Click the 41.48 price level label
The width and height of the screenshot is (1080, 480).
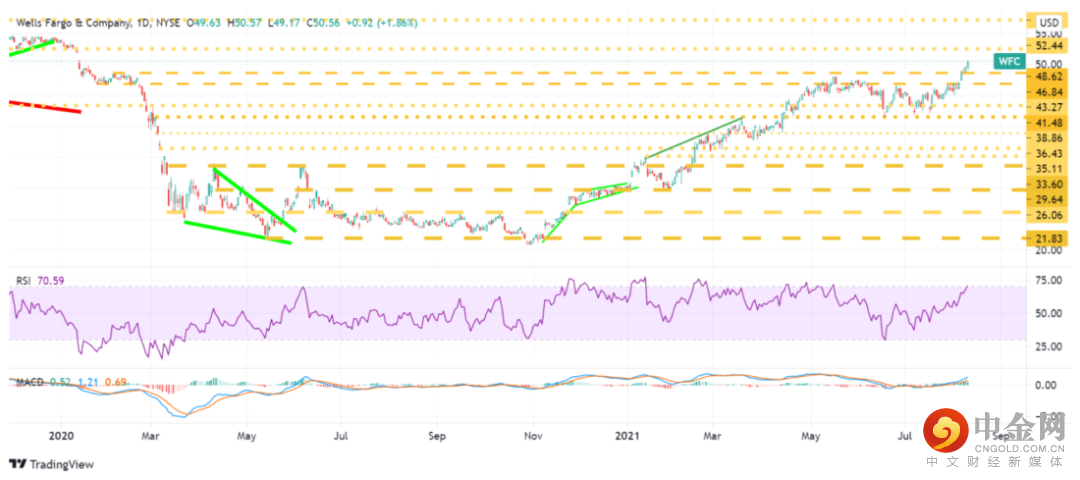1048,123
